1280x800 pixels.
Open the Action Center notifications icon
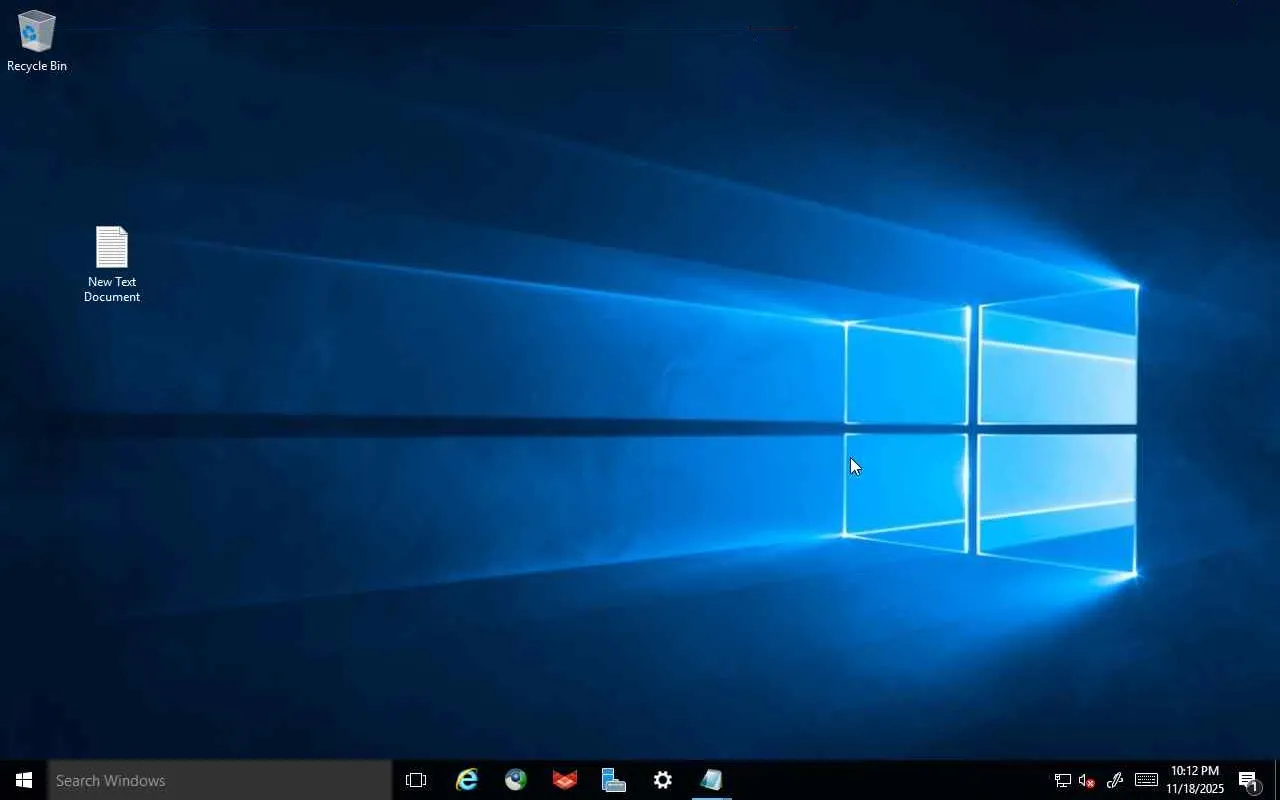point(1249,780)
